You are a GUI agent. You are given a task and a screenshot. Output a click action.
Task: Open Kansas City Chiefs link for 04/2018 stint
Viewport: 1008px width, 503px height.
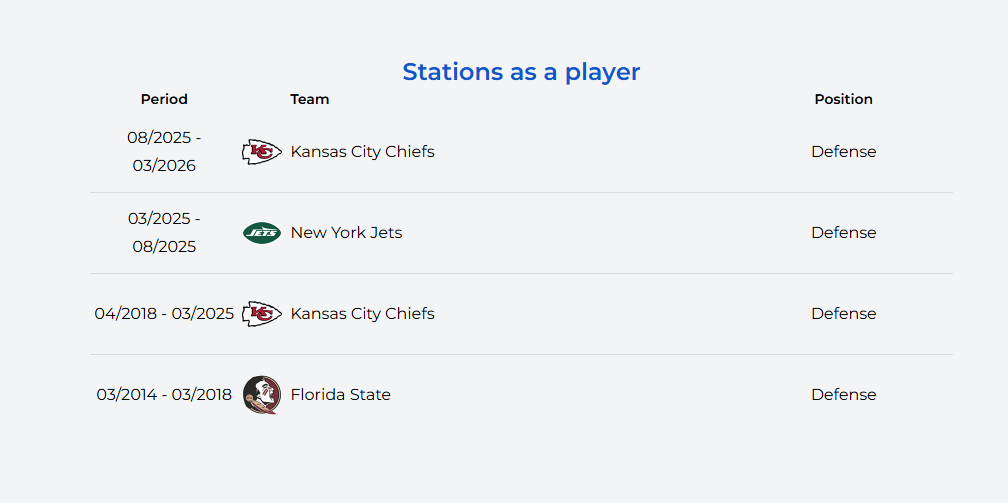362,314
